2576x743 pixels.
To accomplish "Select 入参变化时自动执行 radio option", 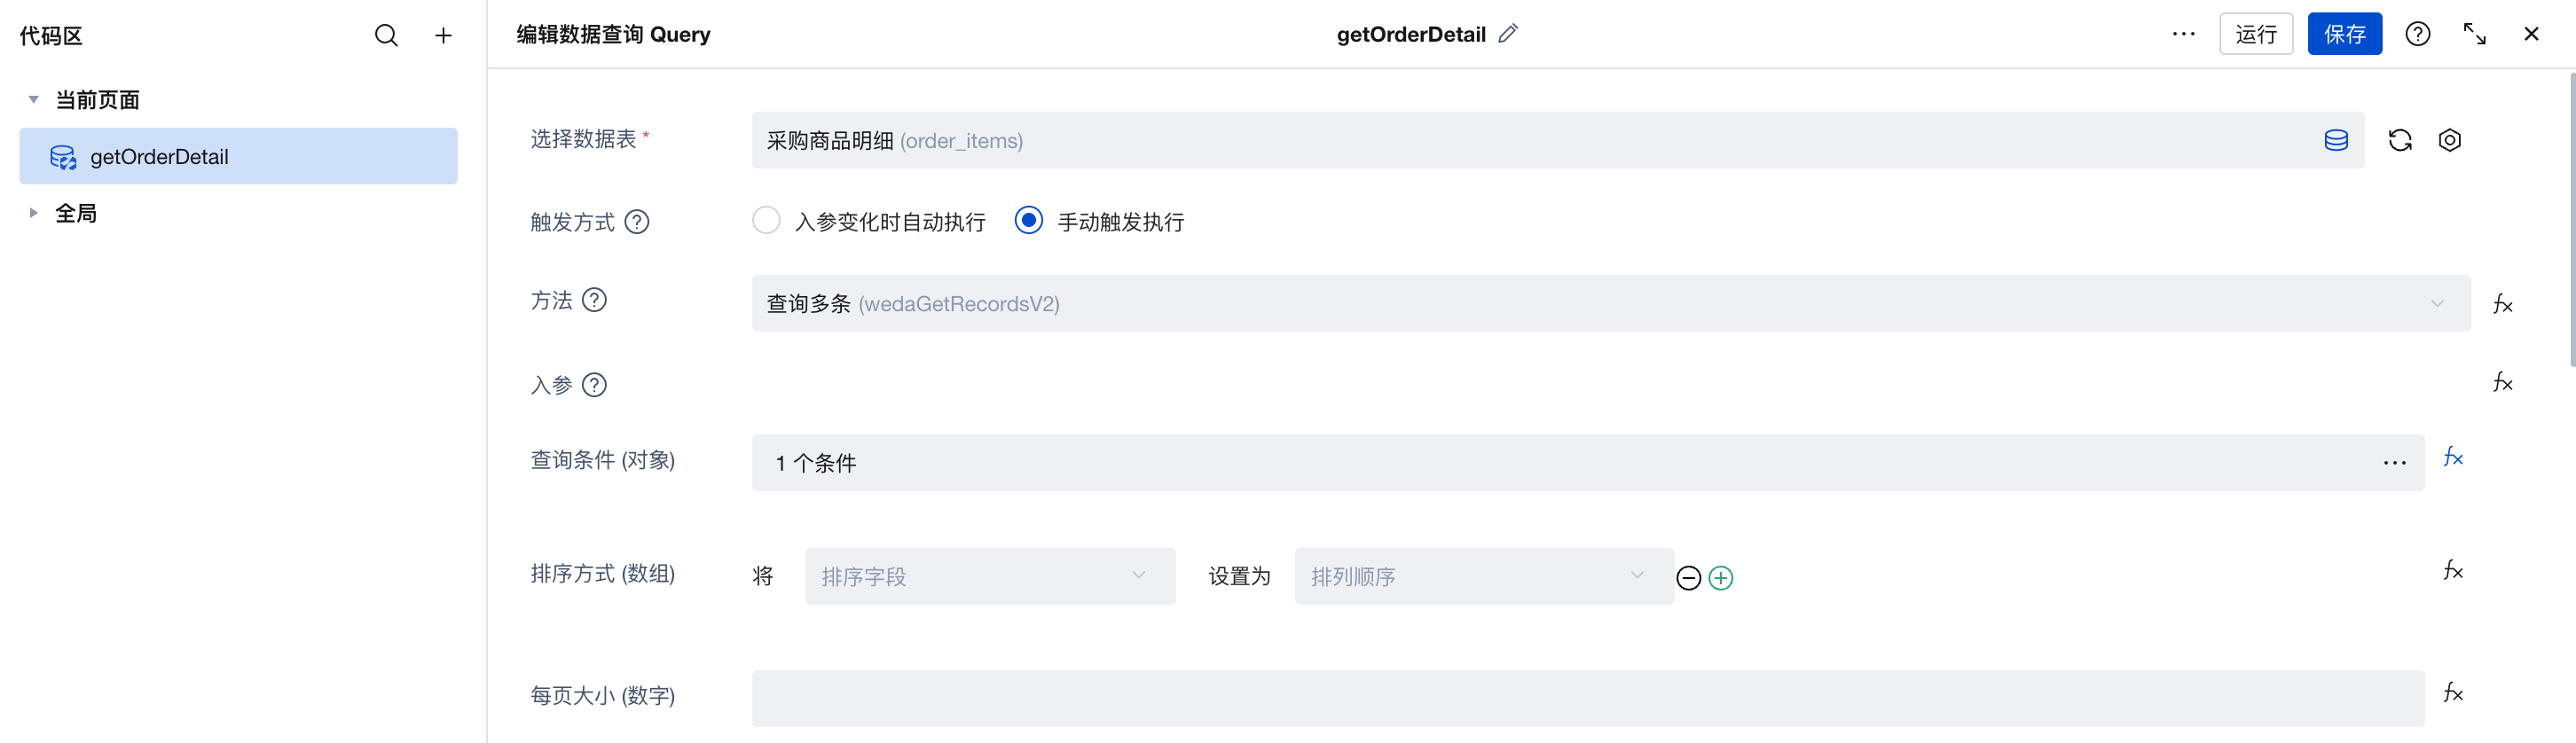I will click(766, 221).
